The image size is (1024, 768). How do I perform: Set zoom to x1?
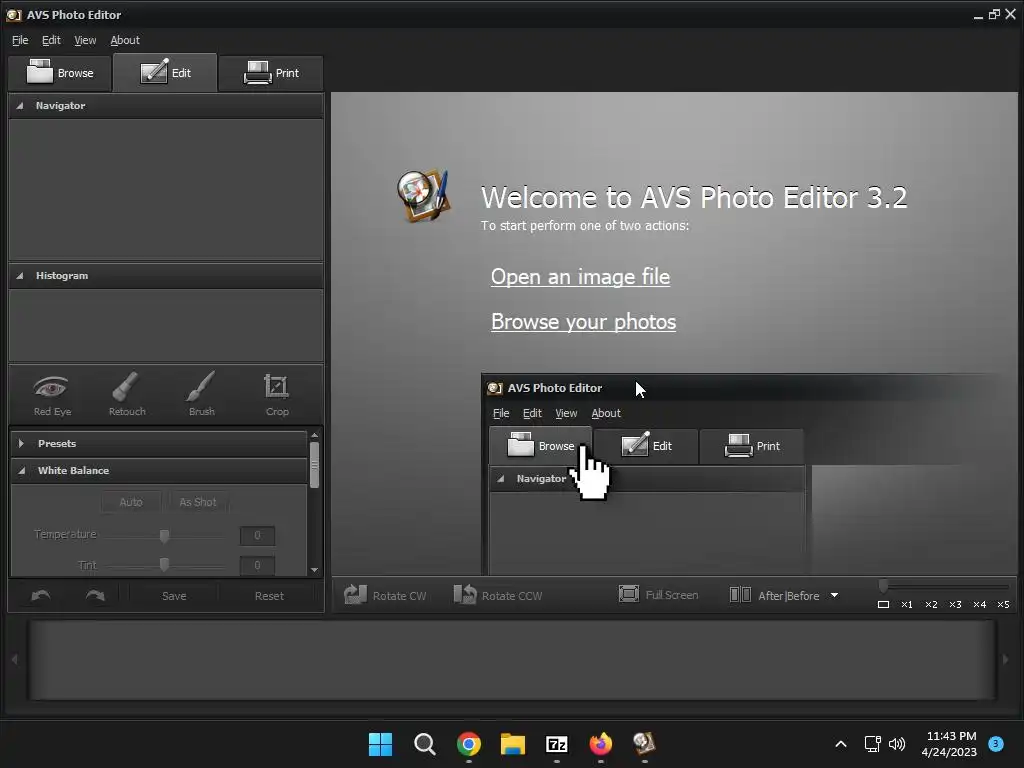click(907, 605)
